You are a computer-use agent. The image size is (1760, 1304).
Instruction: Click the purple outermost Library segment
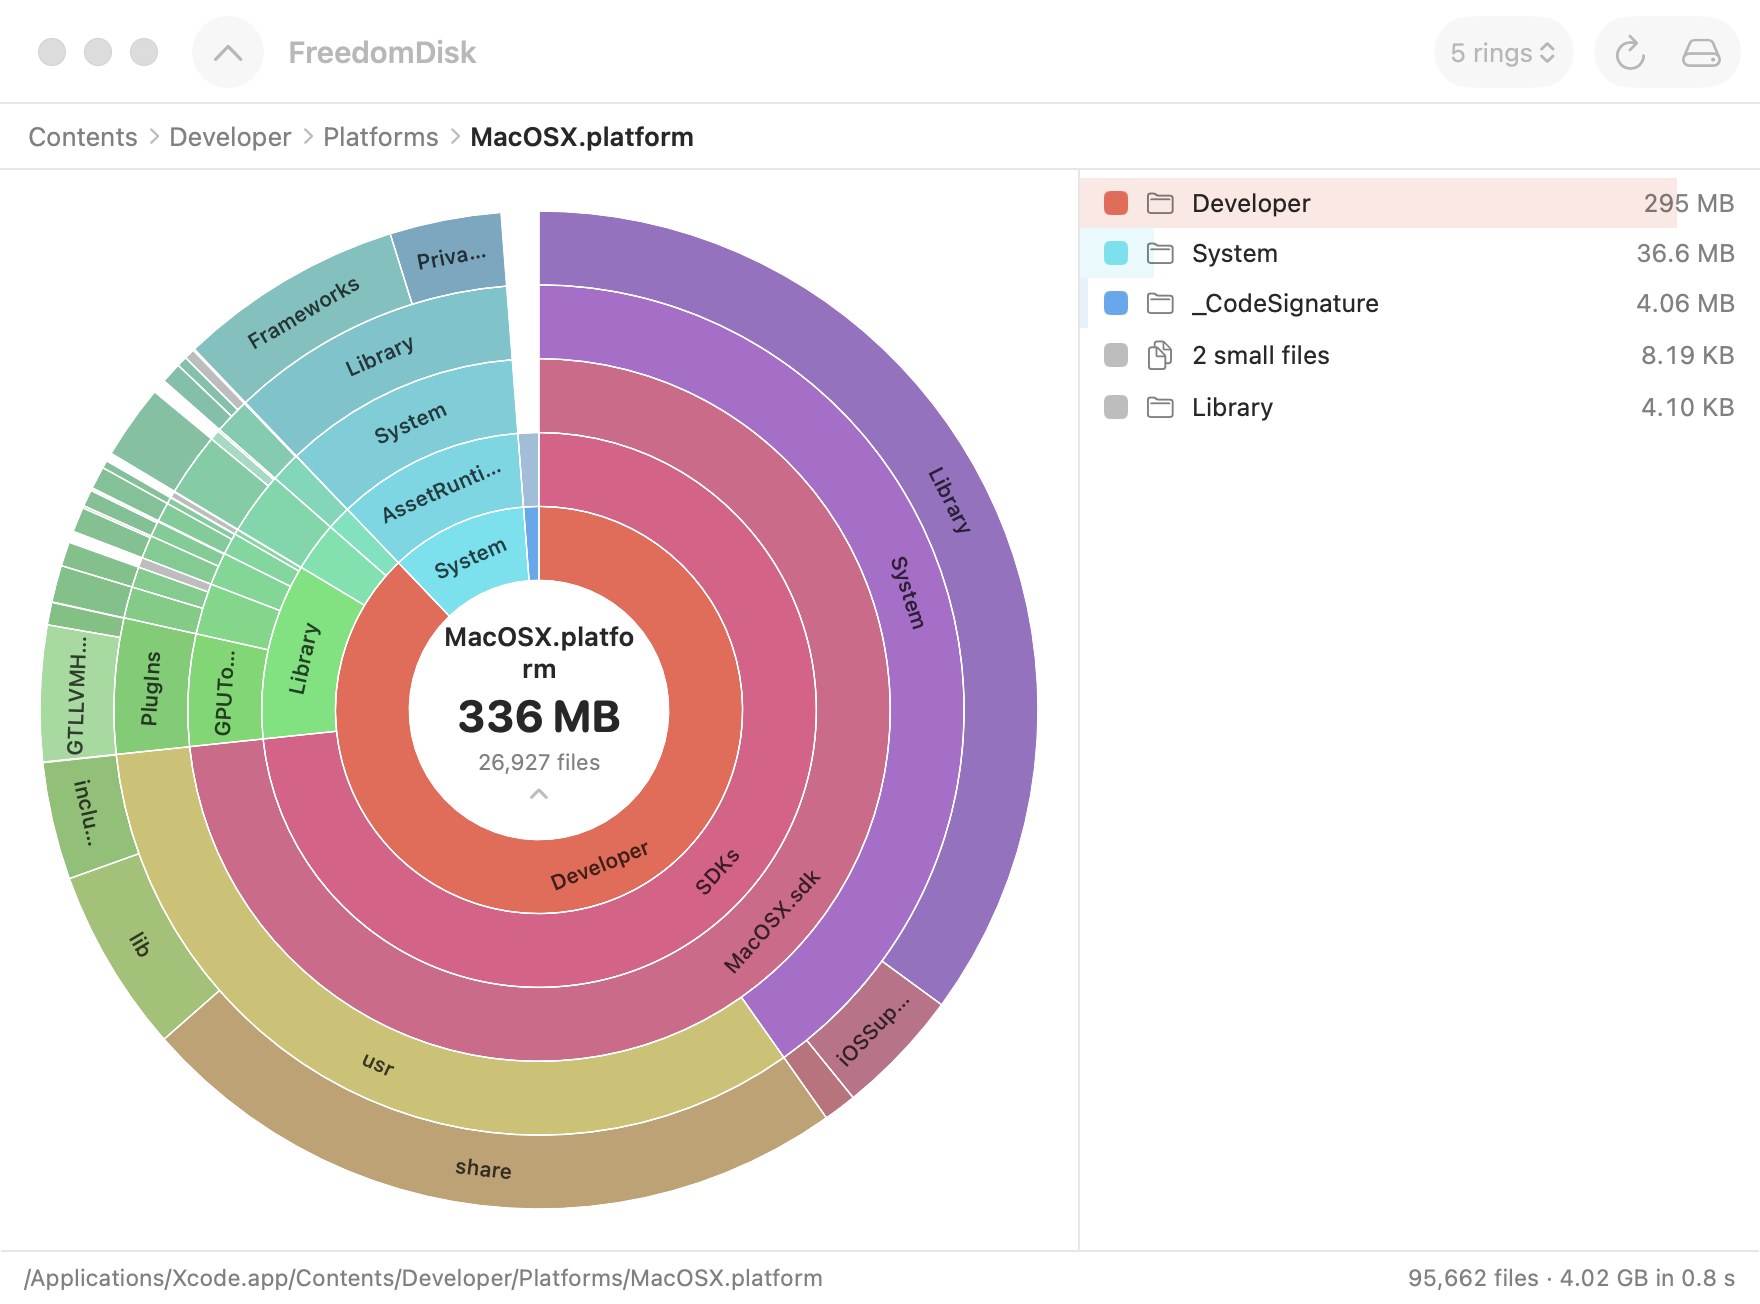(x=949, y=499)
